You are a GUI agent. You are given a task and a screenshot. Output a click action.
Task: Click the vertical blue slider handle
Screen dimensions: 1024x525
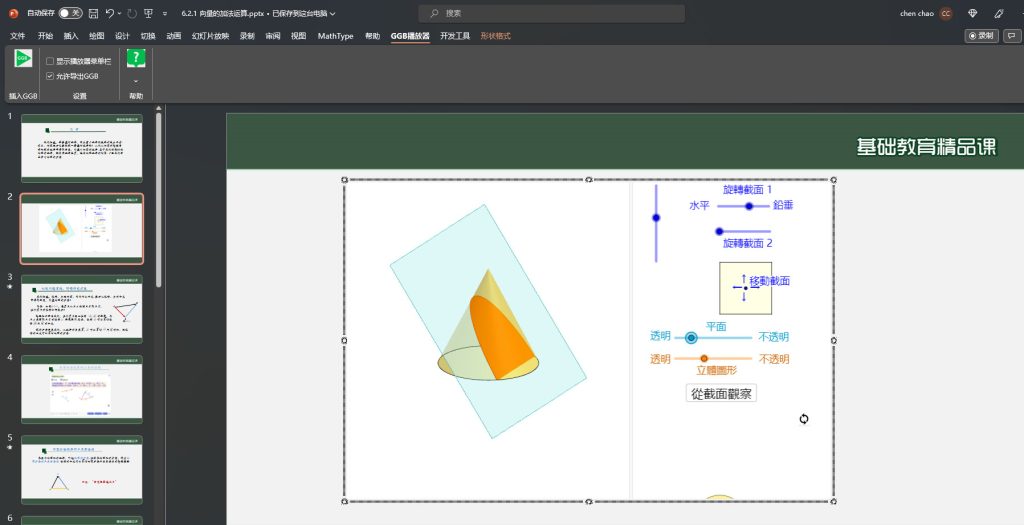[656, 217]
